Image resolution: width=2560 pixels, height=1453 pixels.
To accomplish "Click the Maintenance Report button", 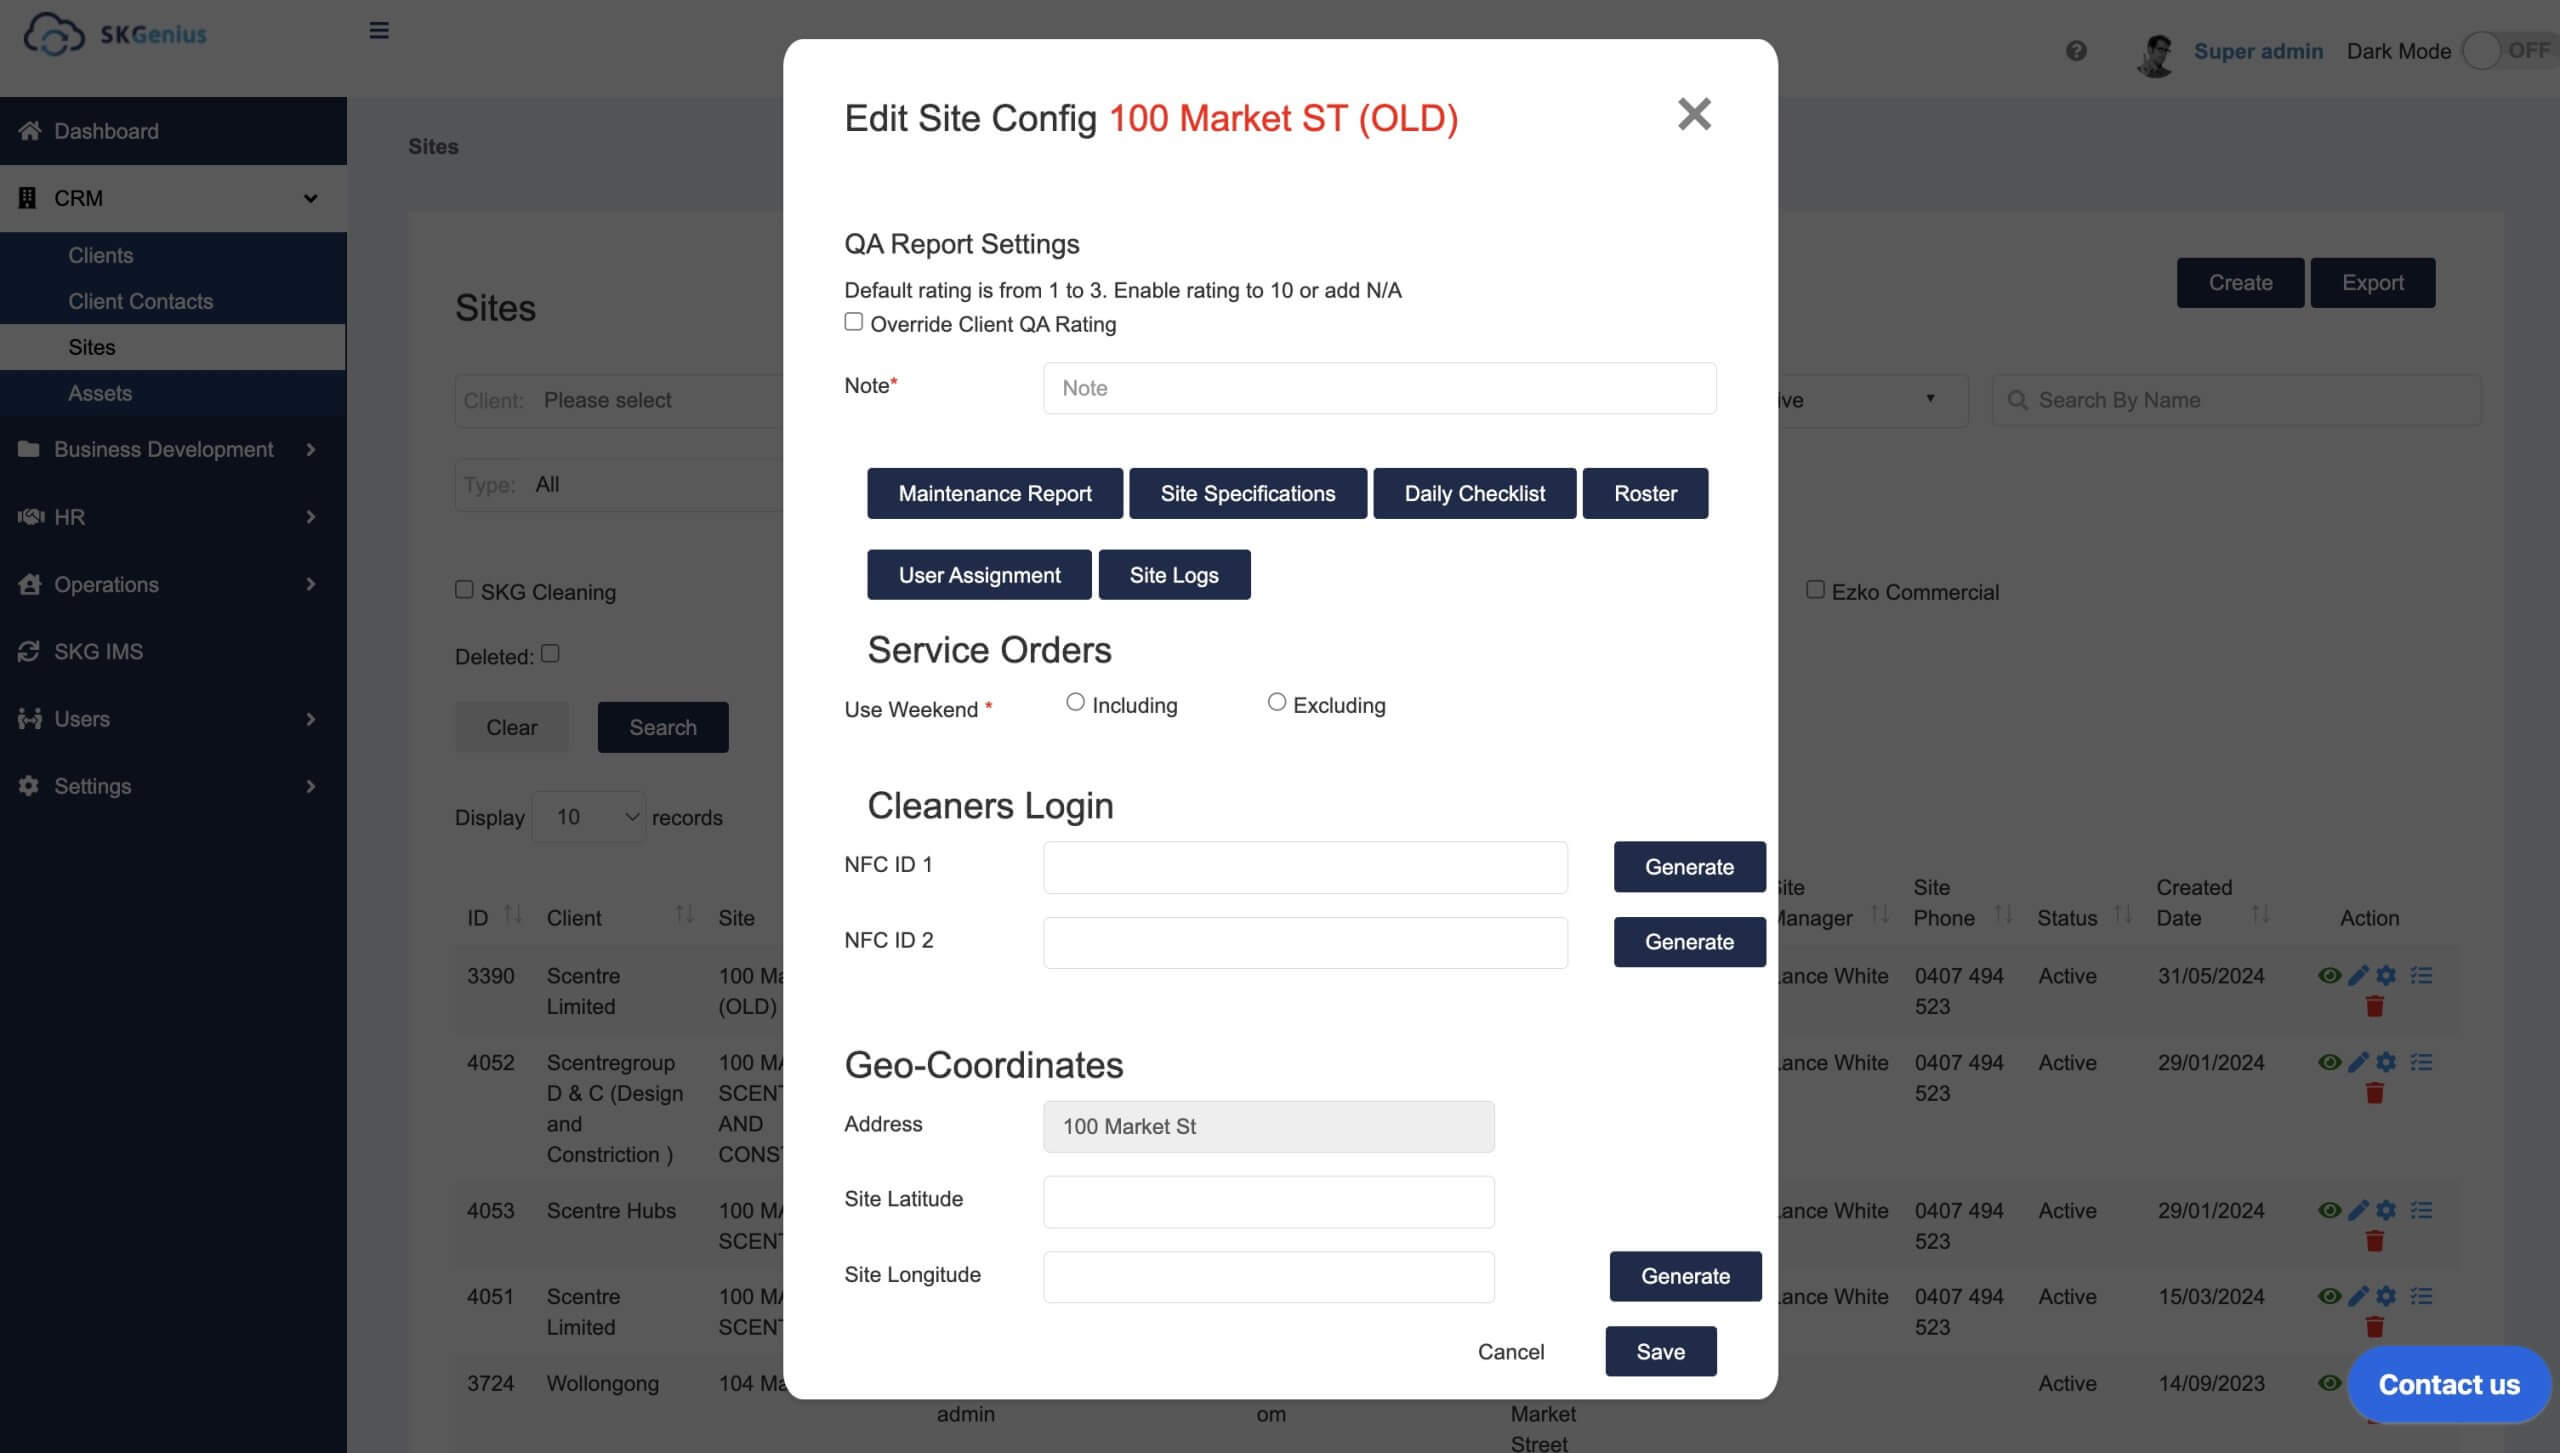I will [995, 493].
